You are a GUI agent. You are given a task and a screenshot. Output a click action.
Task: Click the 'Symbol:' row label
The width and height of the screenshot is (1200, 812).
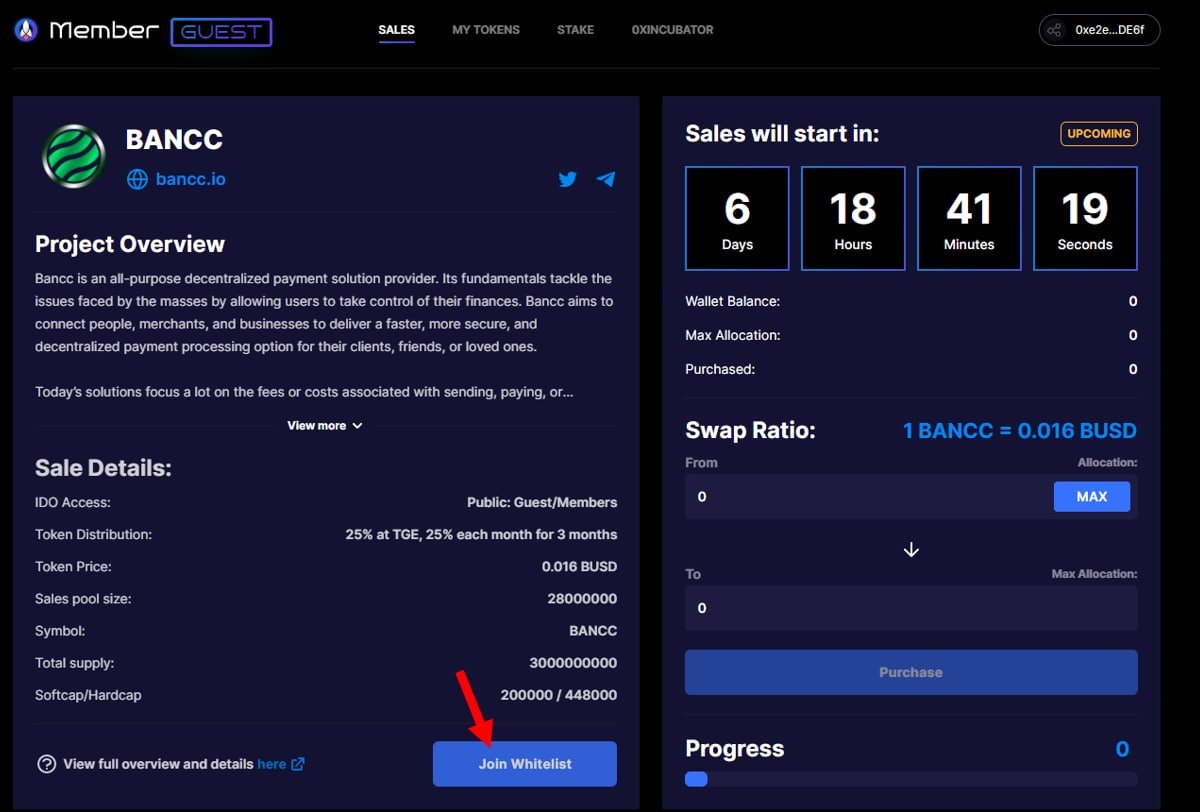point(60,631)
